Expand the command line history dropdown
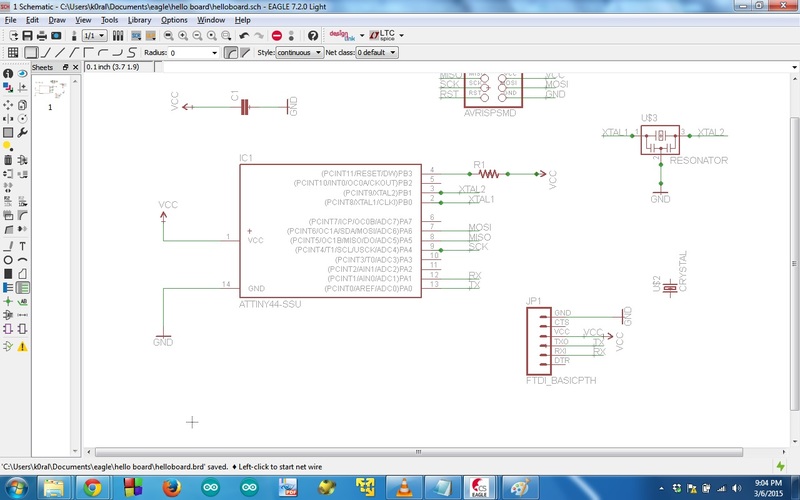Screen dimensions: 800x500 [794, 67]
